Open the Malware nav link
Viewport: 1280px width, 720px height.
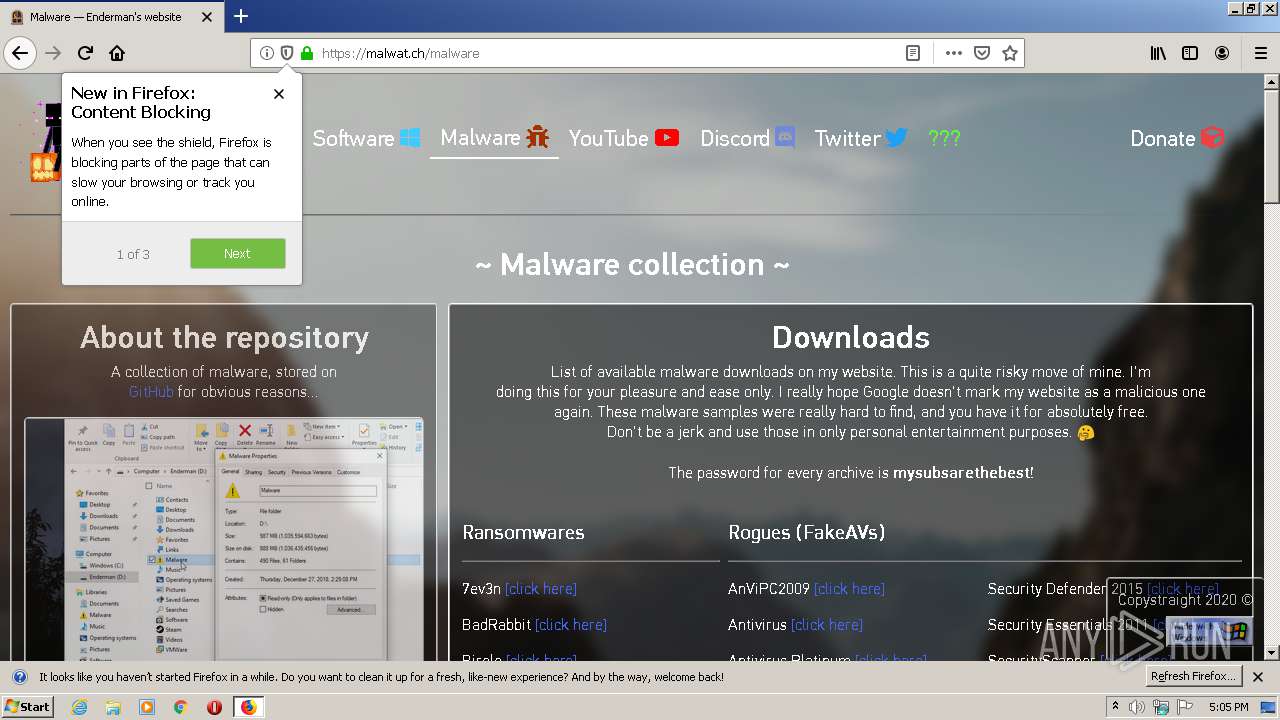[495, 138]
